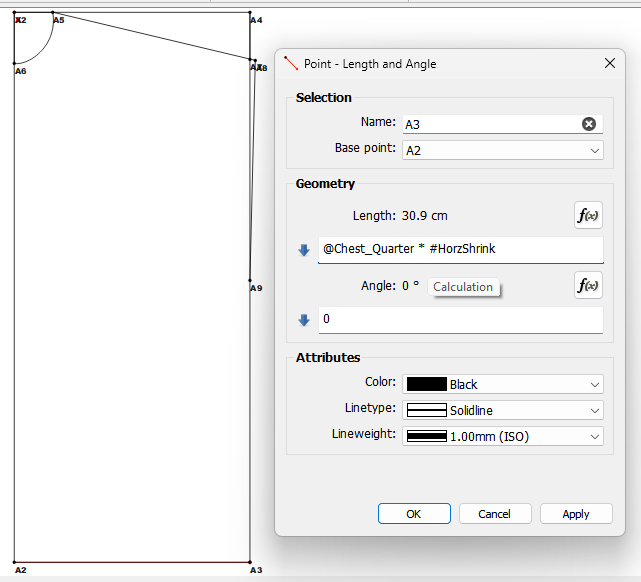This screenshot has height=582, width=641.
Task: Select point A9 on the pattern canvas
Action: [x=250, y=281]
